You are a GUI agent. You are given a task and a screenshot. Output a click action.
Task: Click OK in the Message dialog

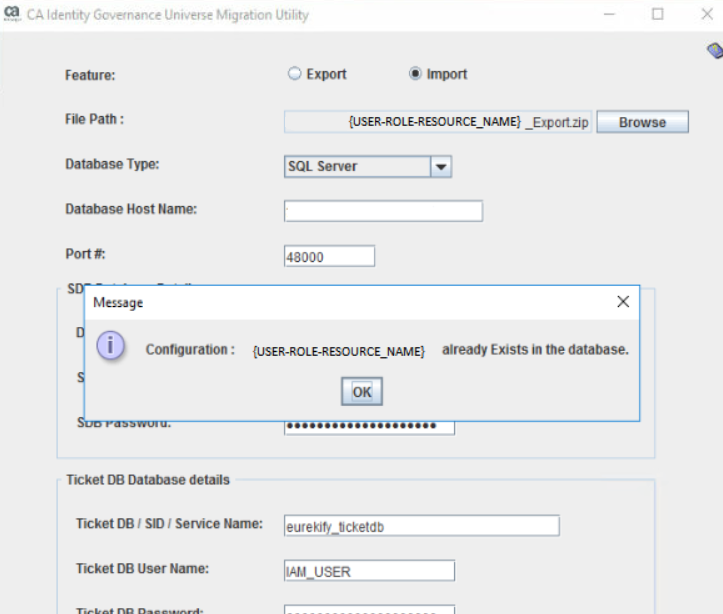coord(362,392)
